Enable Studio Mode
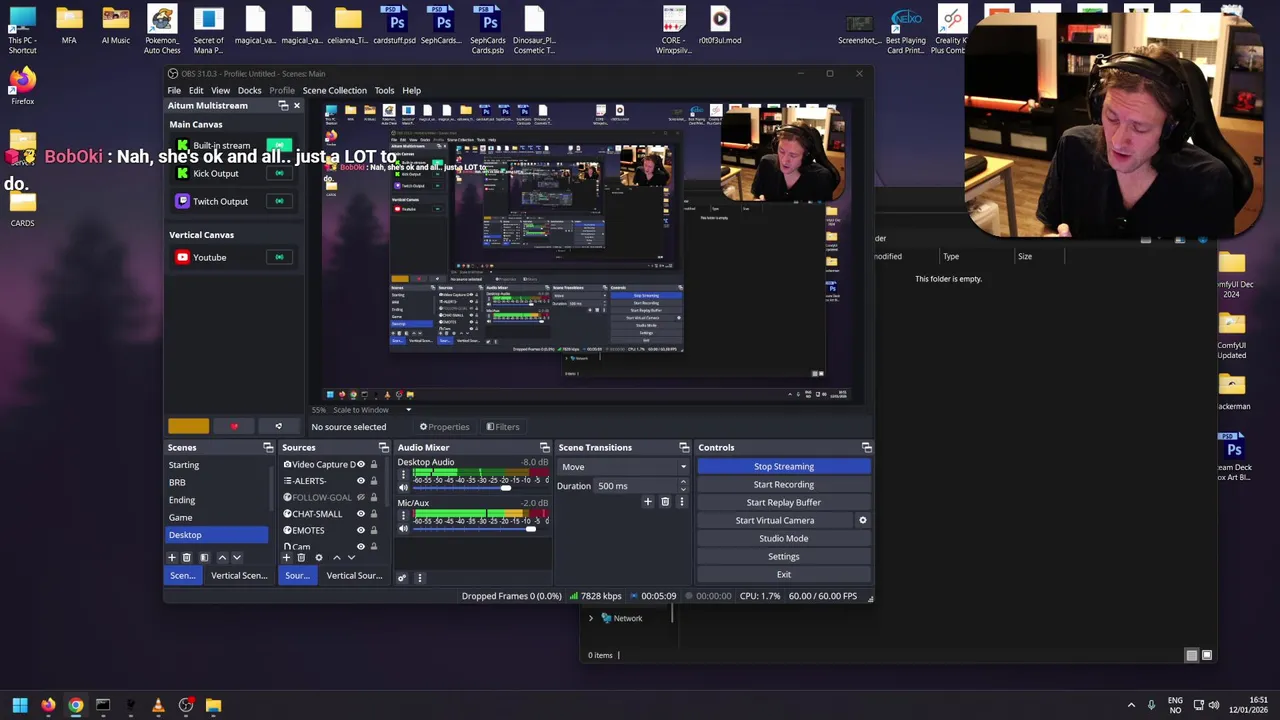The width and height of the screenshot is (1280, 720). tap(784, 538)
